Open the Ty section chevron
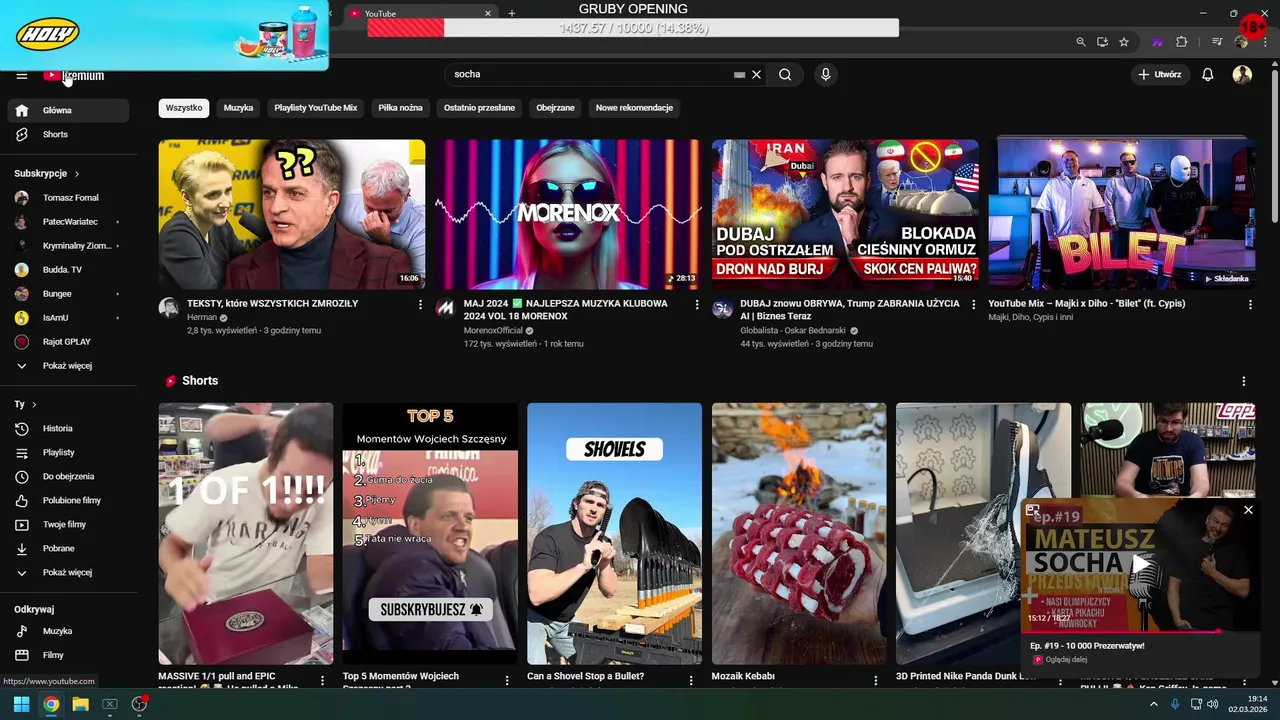Screen dimensions: 1280x720 coord(34,404)
